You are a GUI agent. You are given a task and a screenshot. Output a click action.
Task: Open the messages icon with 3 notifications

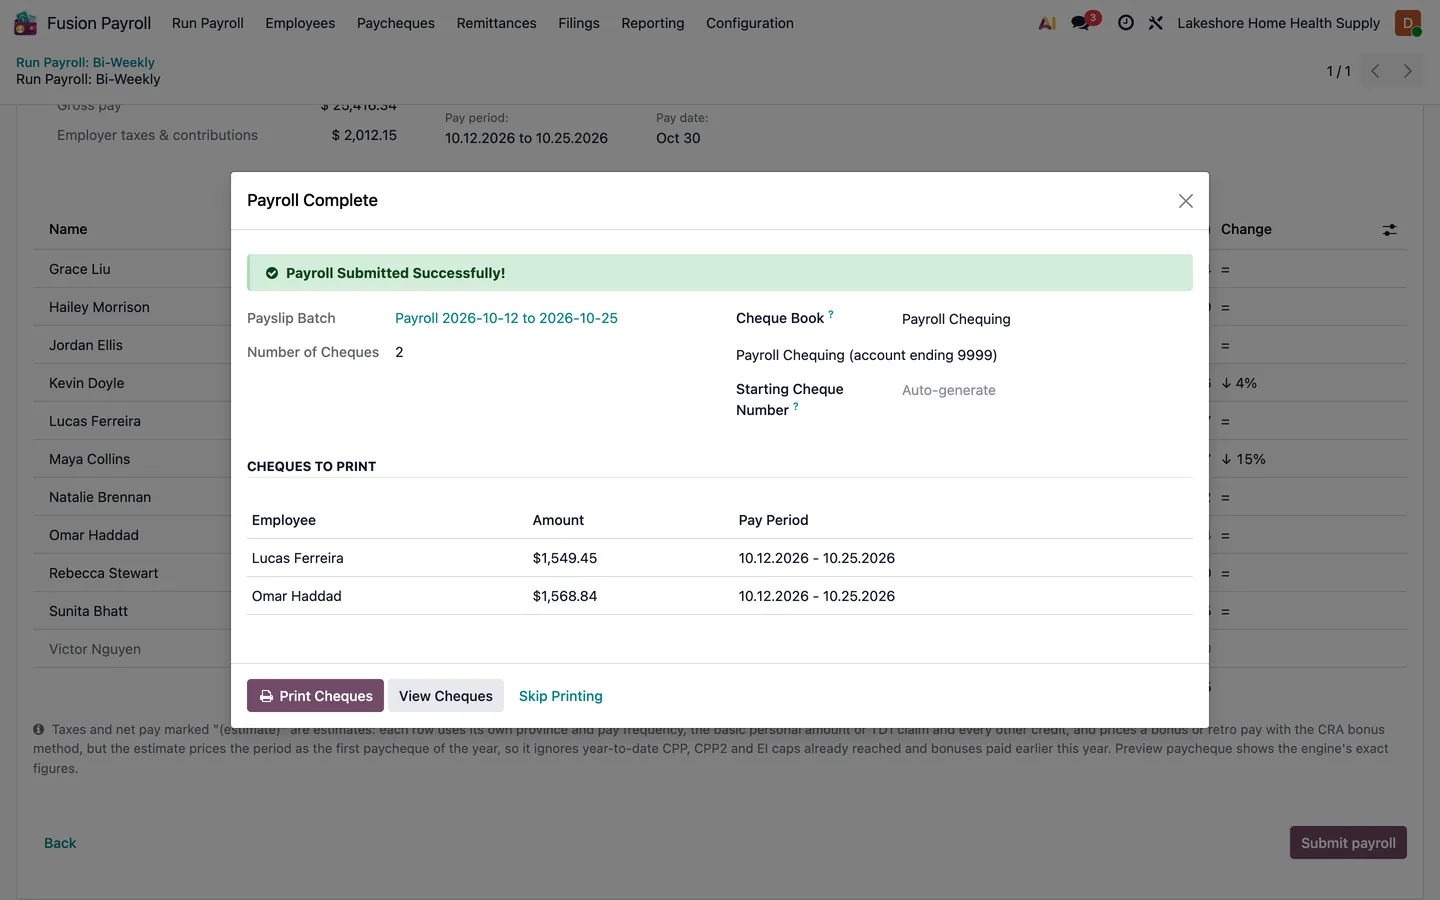(1082, 23)
